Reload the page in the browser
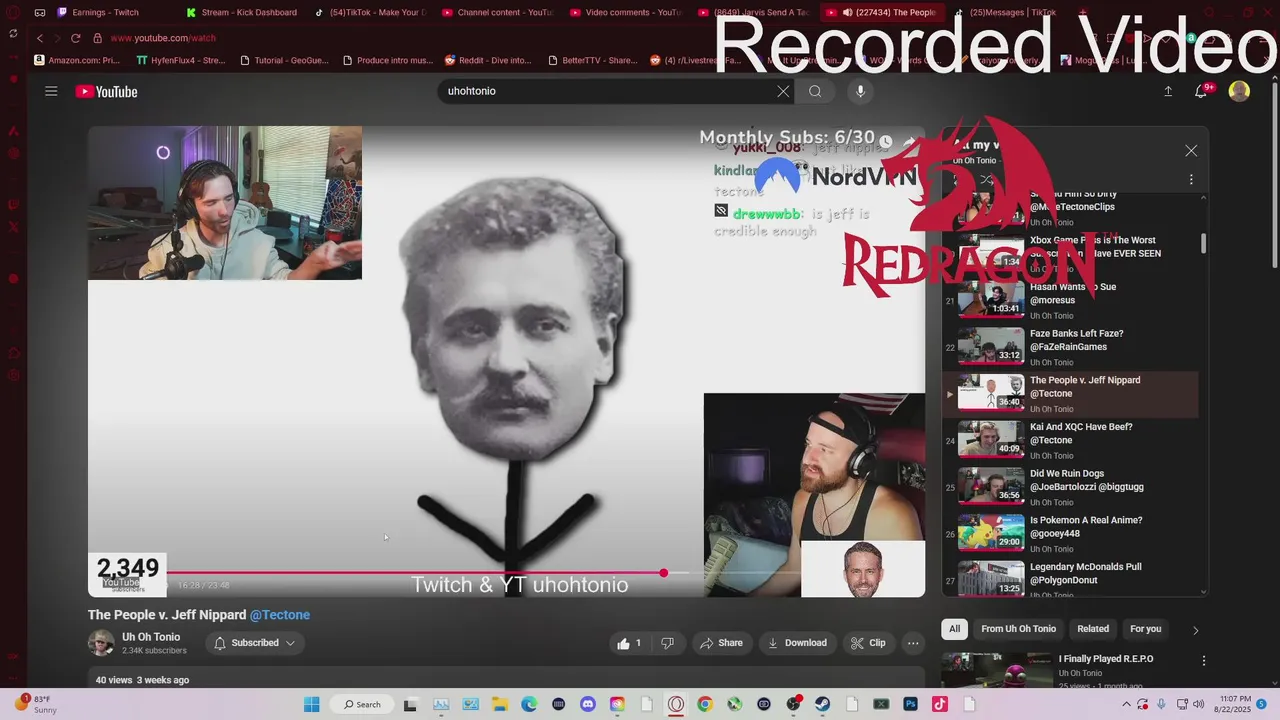The width and height of the screenshot is (1280, 720). pyautogui.click(x=75, y=38)
